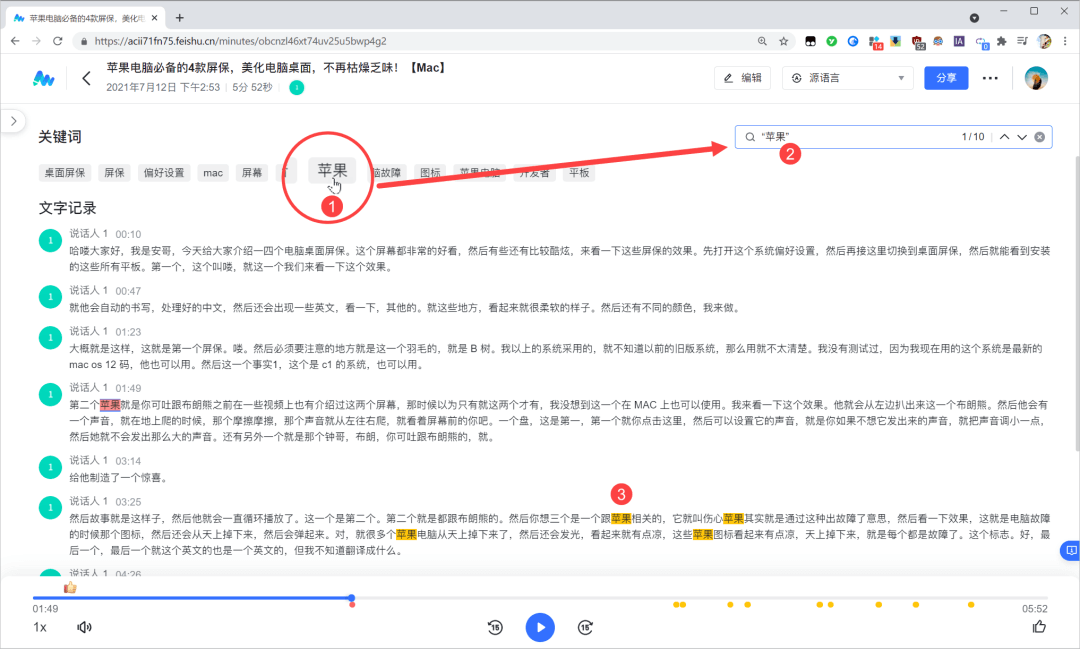Open the browser extensions puzzle icon
The height and width of the screenshot is (649, 1080).
click(1001, 41)
